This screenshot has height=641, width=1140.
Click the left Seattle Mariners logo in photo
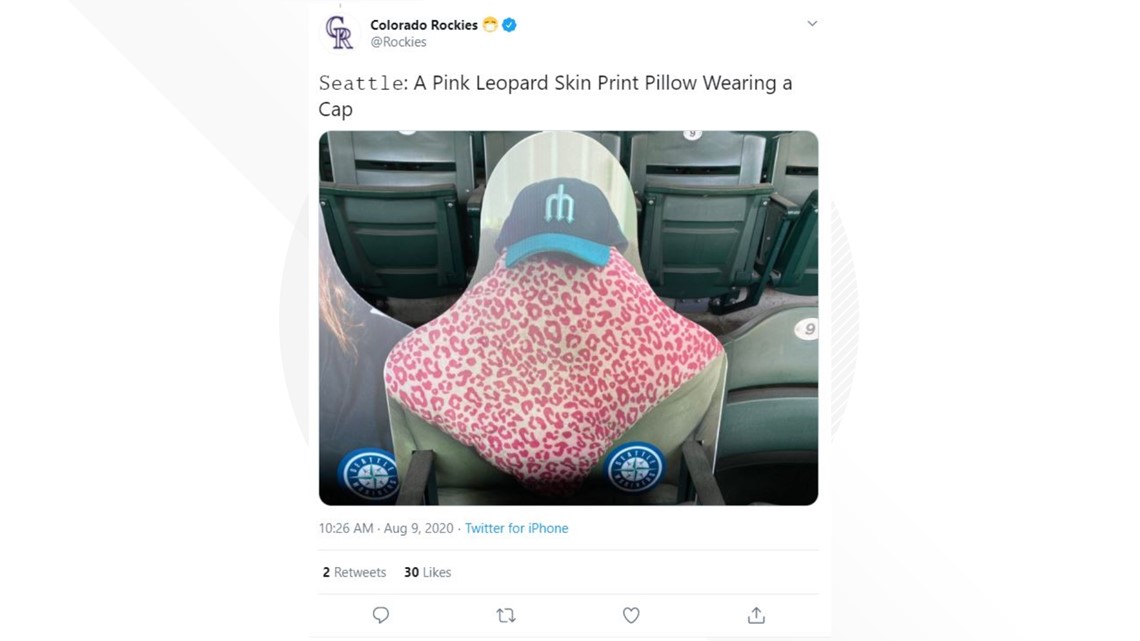coord(371,475)
